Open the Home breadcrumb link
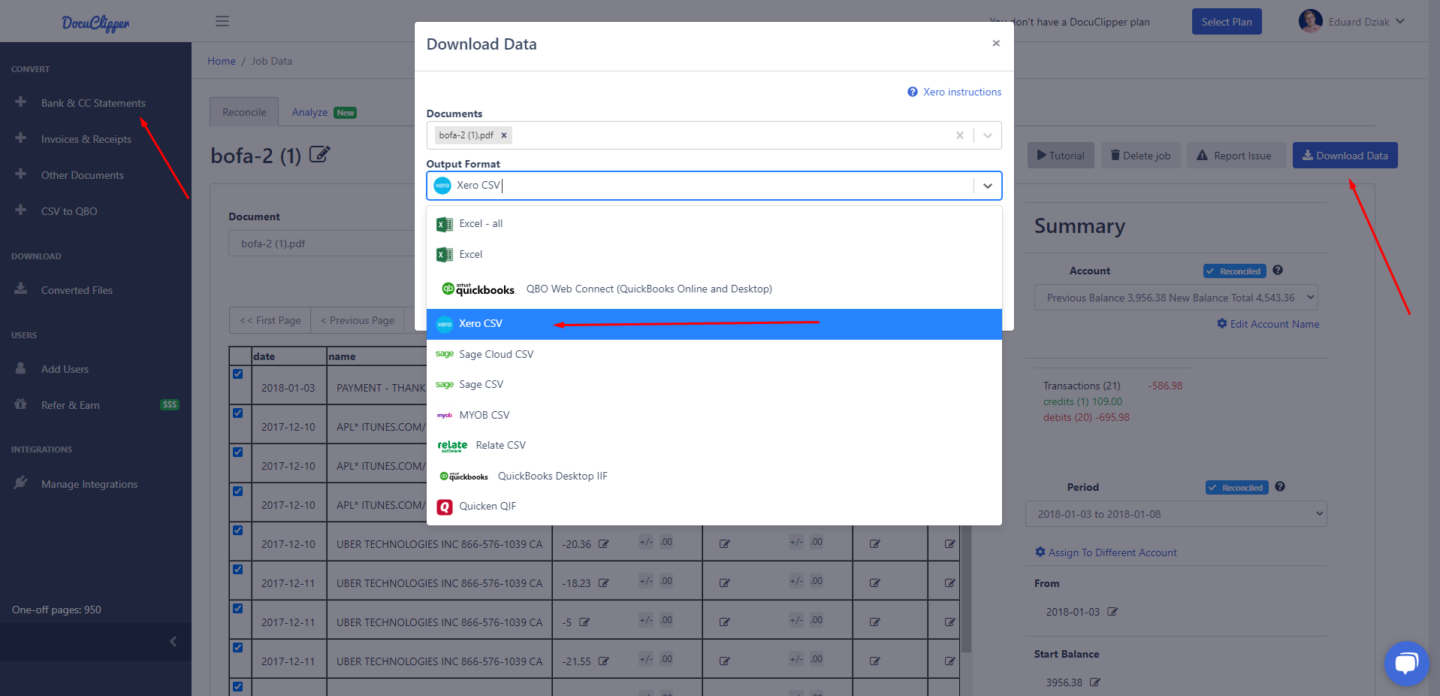Viewport: 1440px width, 696px height. coord(221,60)
